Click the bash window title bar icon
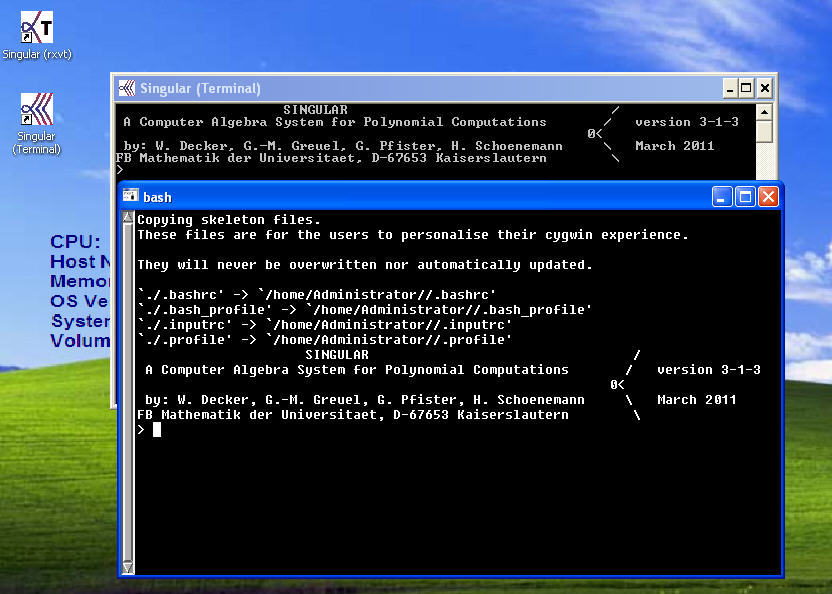Screen dimensions: 832x594 coord(131,197)
